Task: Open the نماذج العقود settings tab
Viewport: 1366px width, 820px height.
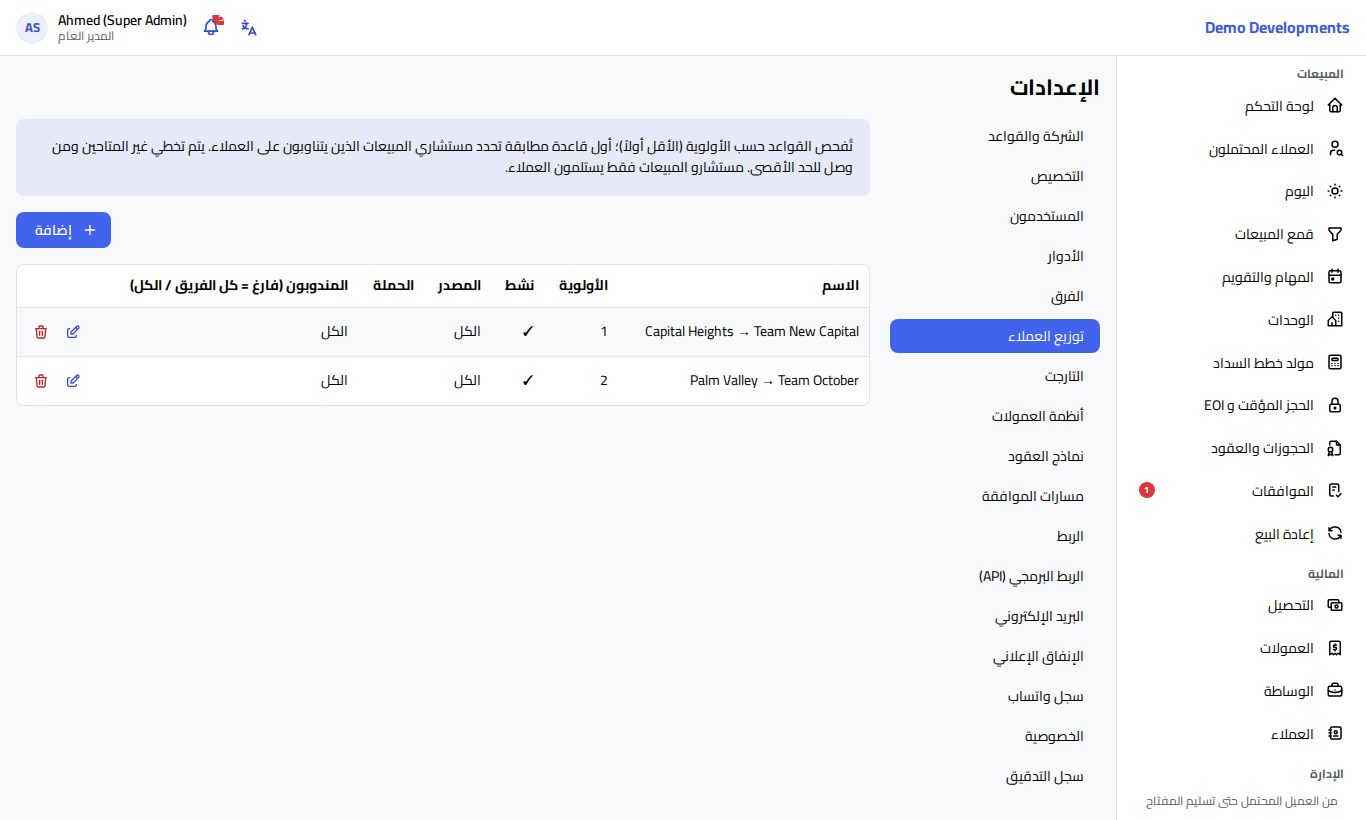Action: click(995, 456)
